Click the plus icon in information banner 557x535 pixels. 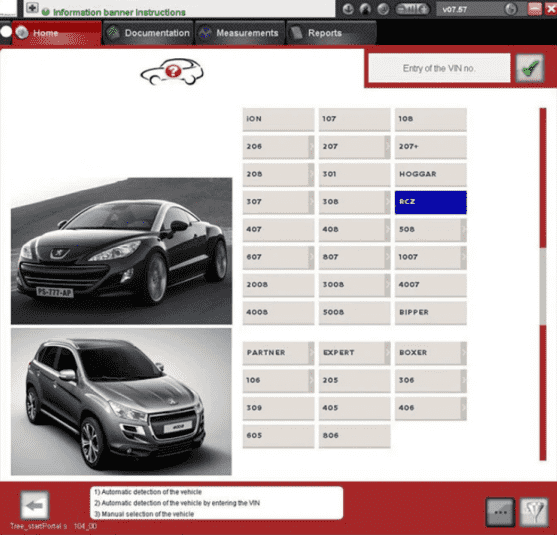point(32,8)
